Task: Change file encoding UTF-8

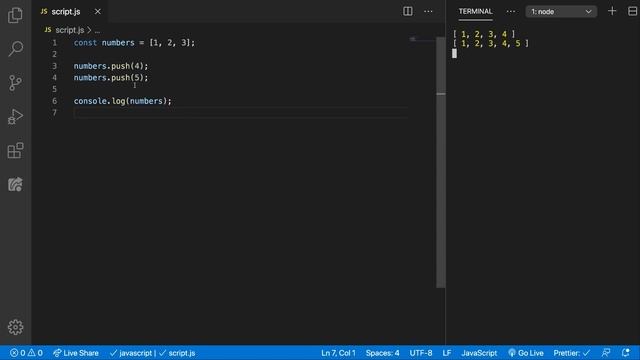Action: (421, 353)
